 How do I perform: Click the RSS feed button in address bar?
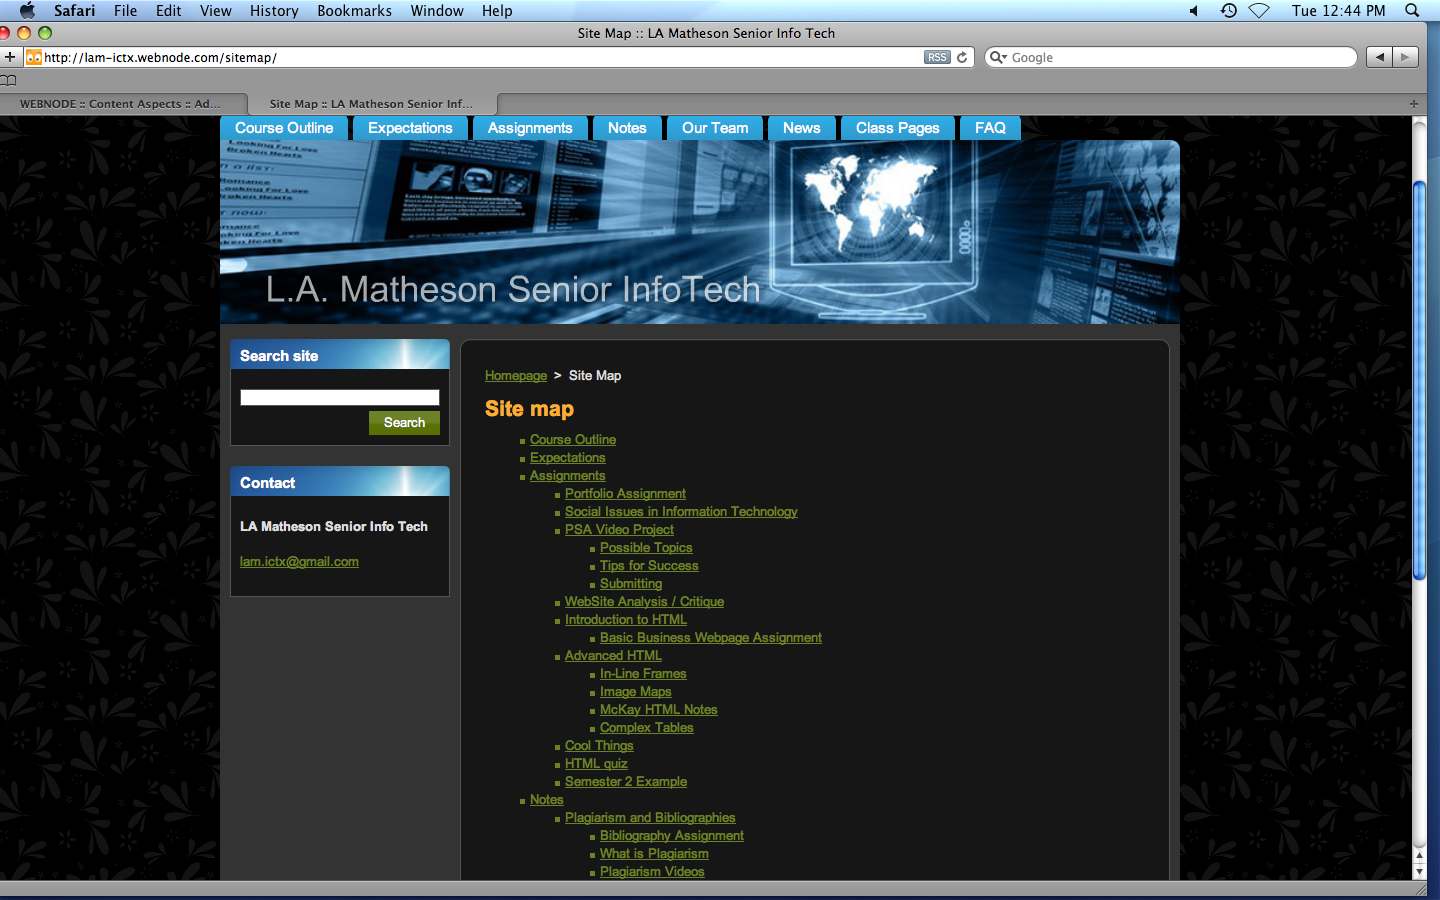coord(937,58)
